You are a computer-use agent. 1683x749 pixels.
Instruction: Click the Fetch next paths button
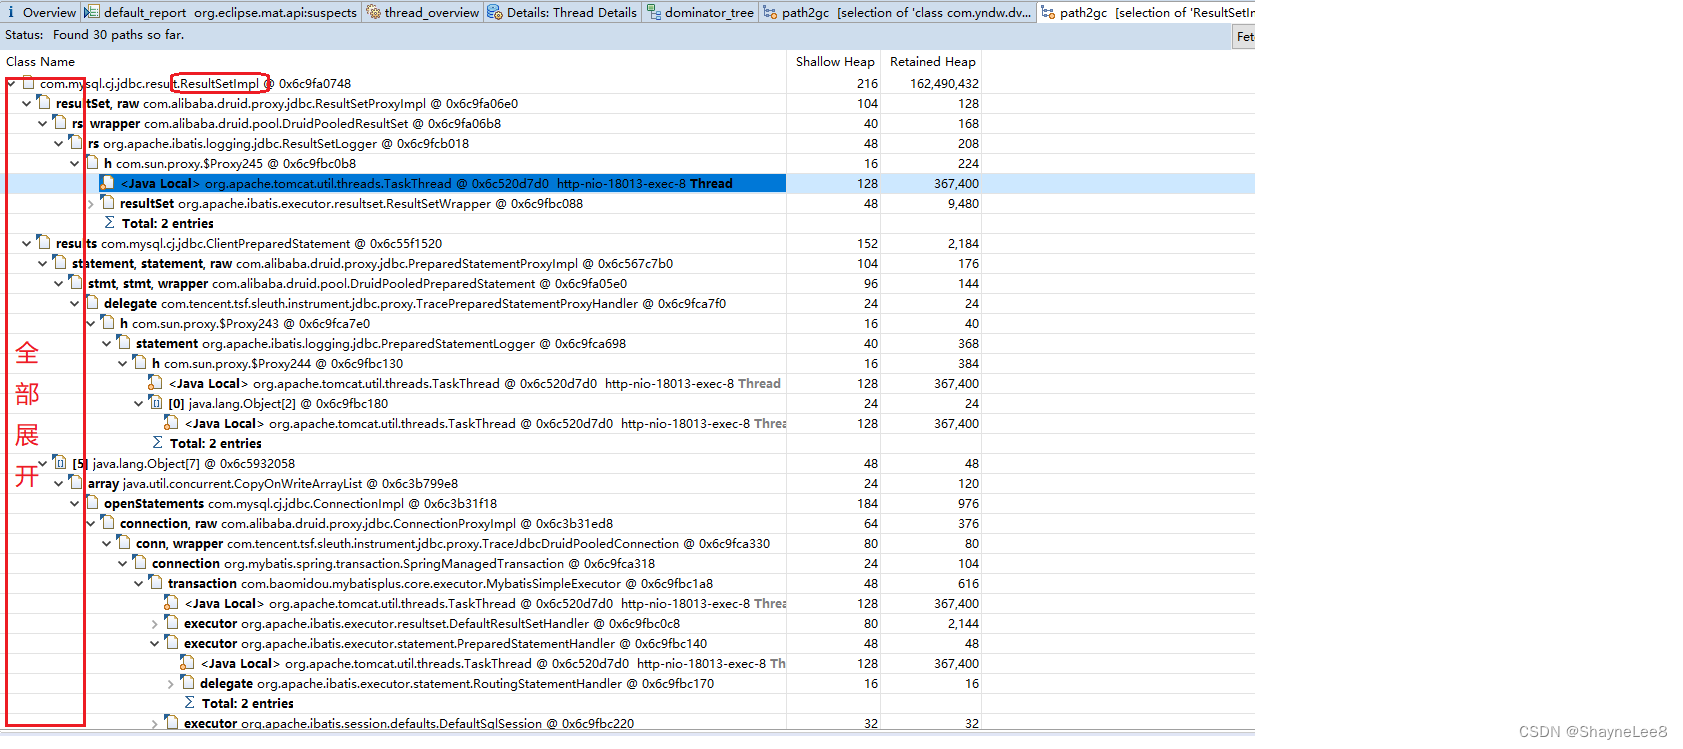coord(1244,36)
